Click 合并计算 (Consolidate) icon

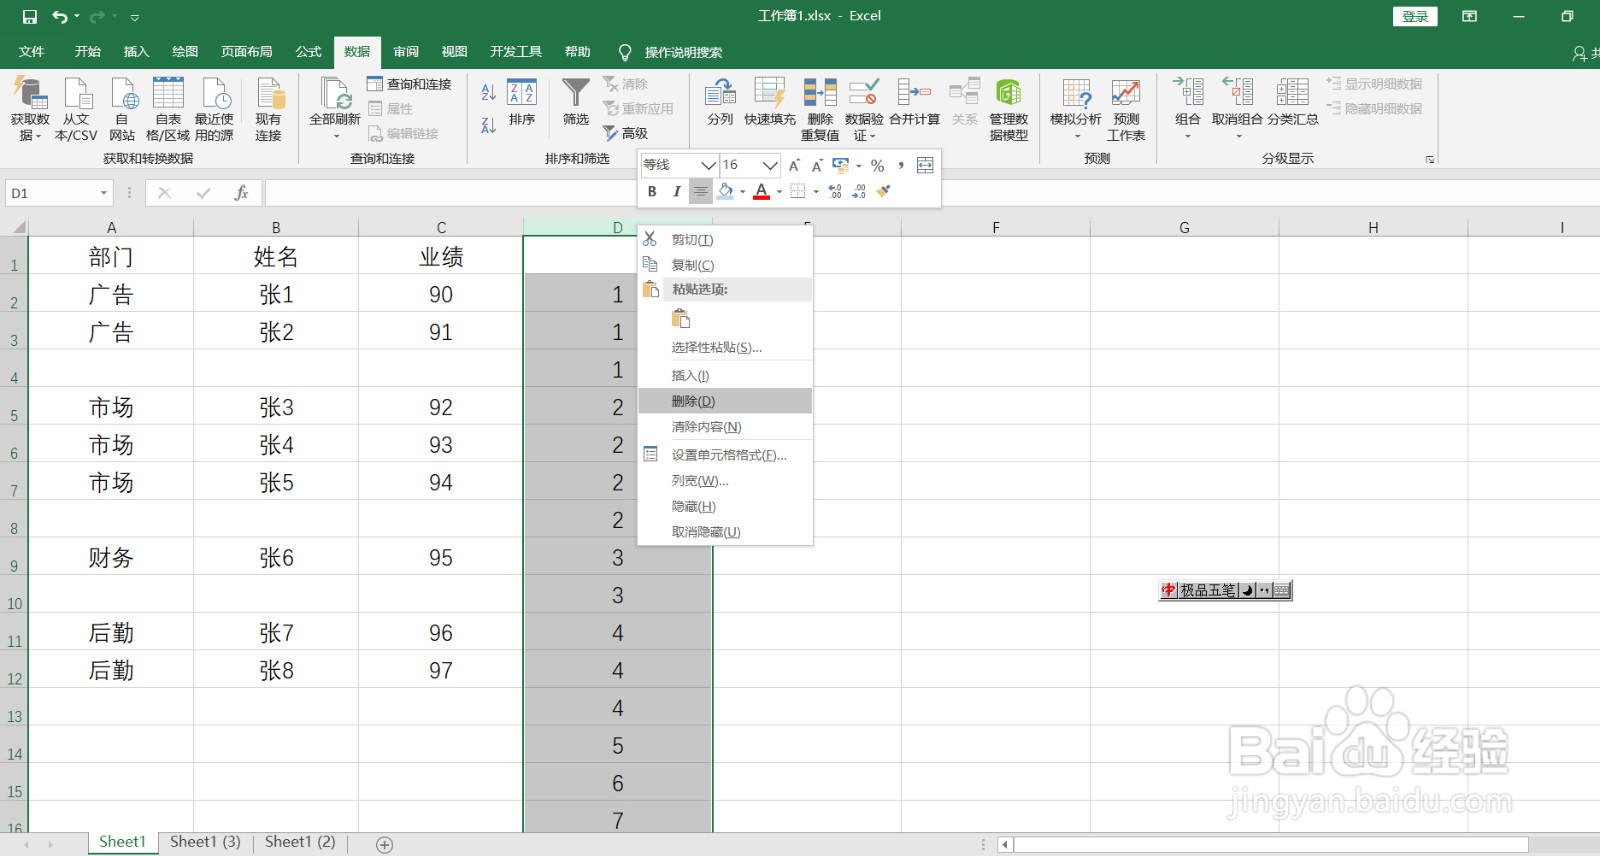(x=914, y=92)
